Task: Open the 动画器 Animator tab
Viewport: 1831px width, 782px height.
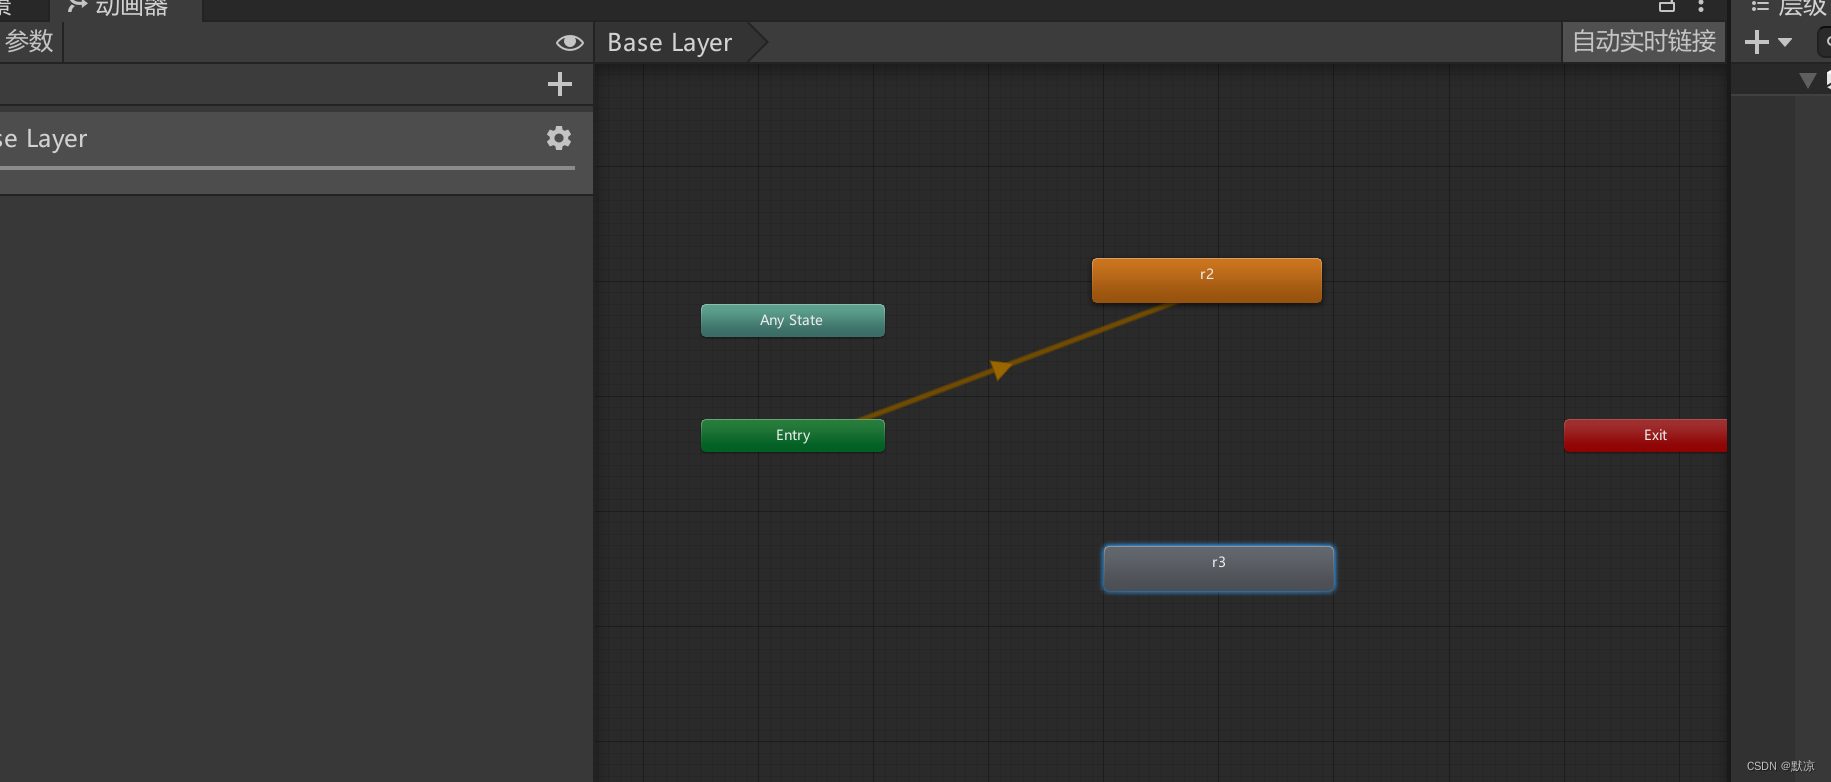Action: click(x=126, y=9)
